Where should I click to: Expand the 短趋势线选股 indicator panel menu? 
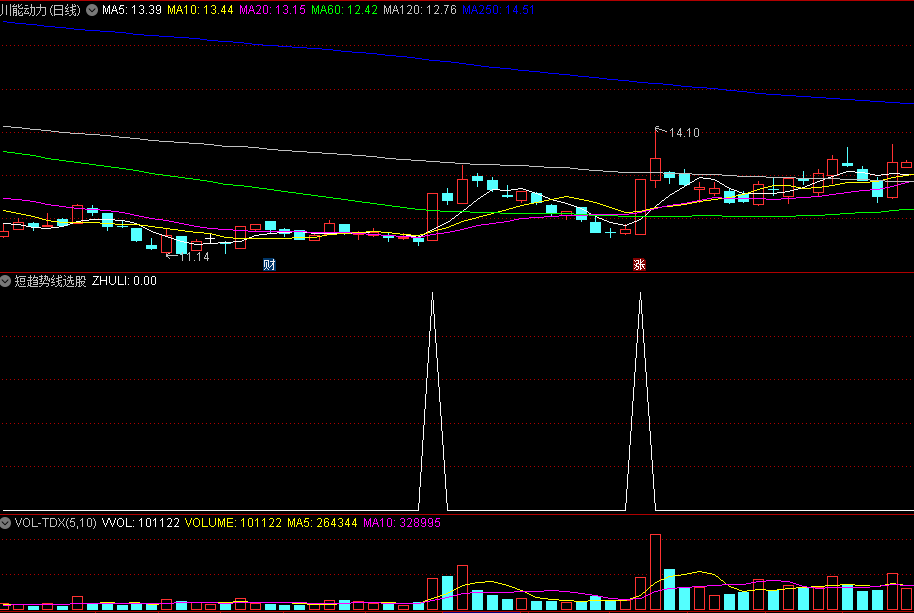click(x=6, y=281)
